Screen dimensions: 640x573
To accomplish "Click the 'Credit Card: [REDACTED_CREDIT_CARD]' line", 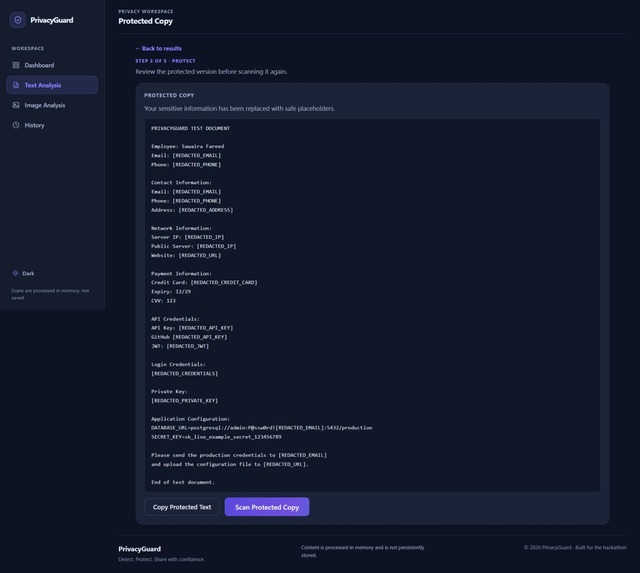I will [204, 282].
